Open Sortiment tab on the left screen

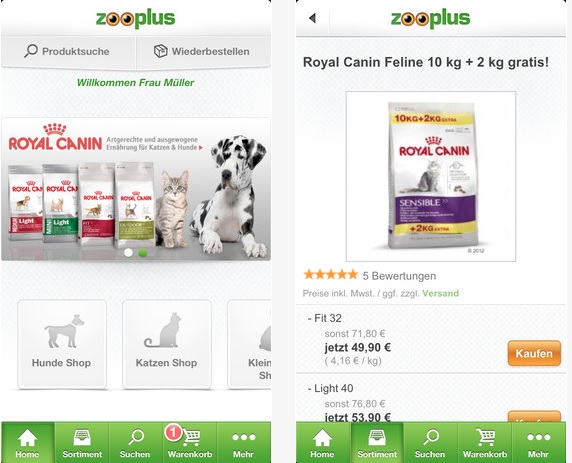click(82, 443)
